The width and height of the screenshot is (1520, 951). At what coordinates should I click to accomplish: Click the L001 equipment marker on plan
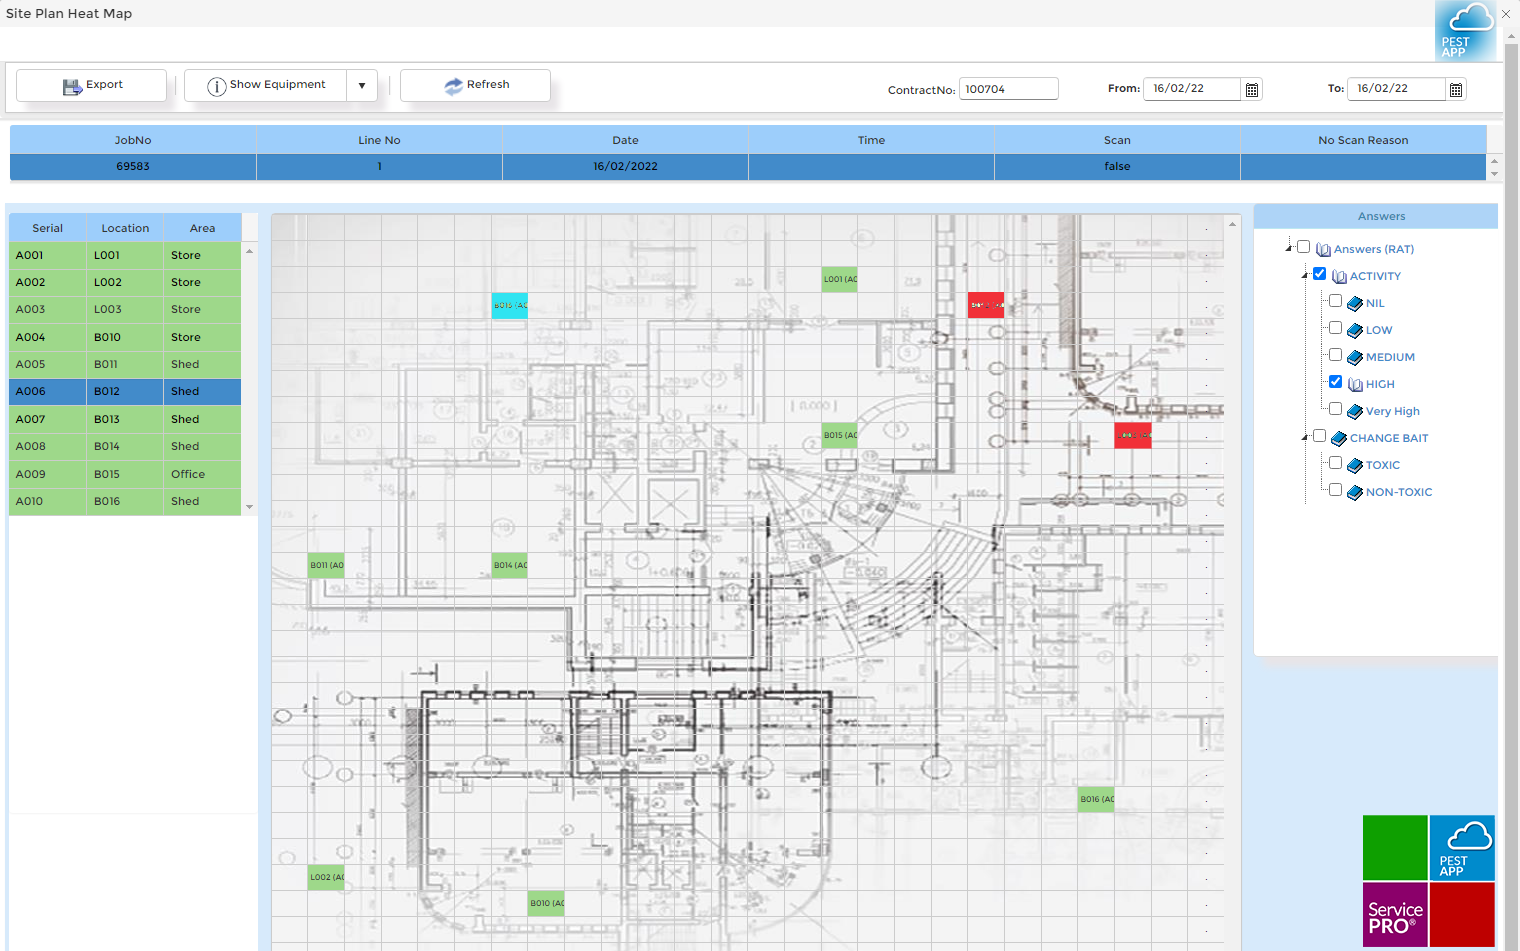tap(839, 279)
